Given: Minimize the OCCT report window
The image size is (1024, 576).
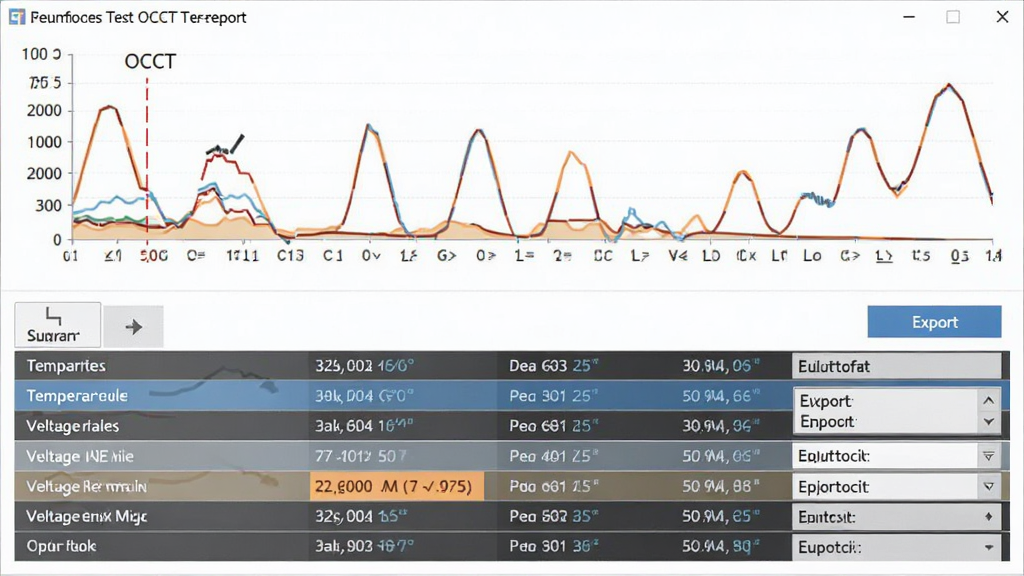Looking at the screenshot, I should click(x=909, y=17).
